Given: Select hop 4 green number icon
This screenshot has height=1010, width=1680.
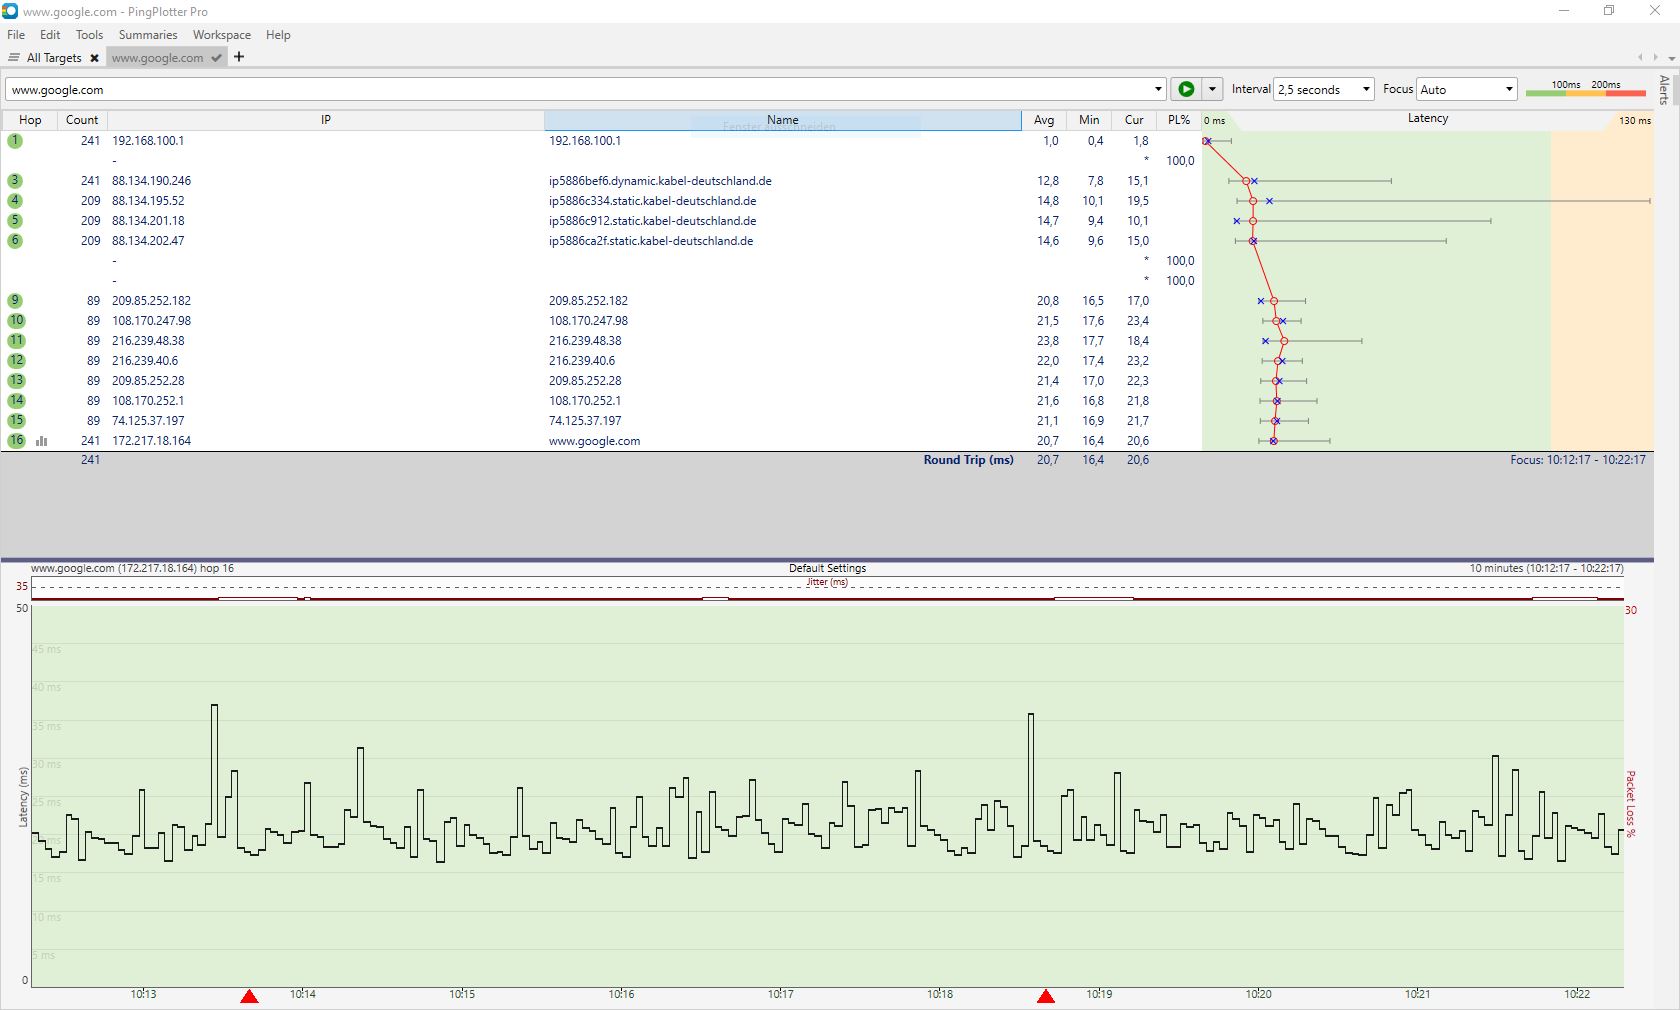Looking at the screenshot, I should (x=15, y=200).
